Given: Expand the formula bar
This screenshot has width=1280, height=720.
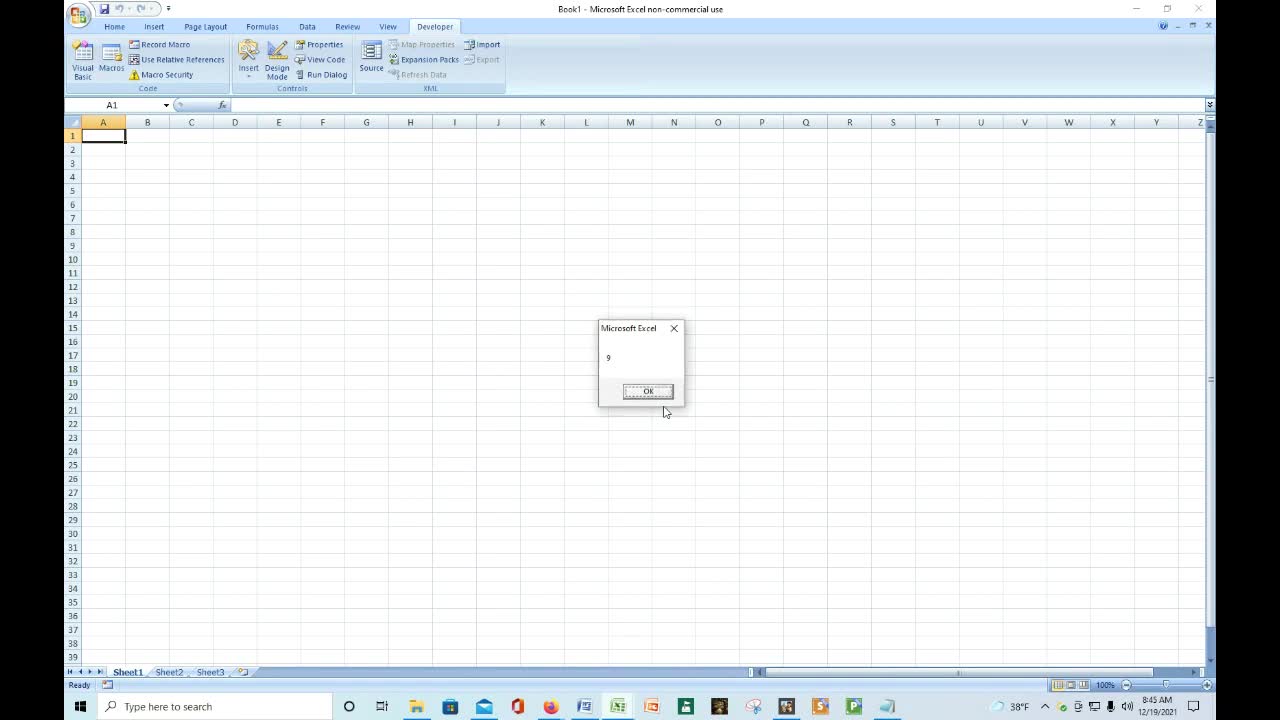Looking at the screenshot, I should tap(1209, 105).
